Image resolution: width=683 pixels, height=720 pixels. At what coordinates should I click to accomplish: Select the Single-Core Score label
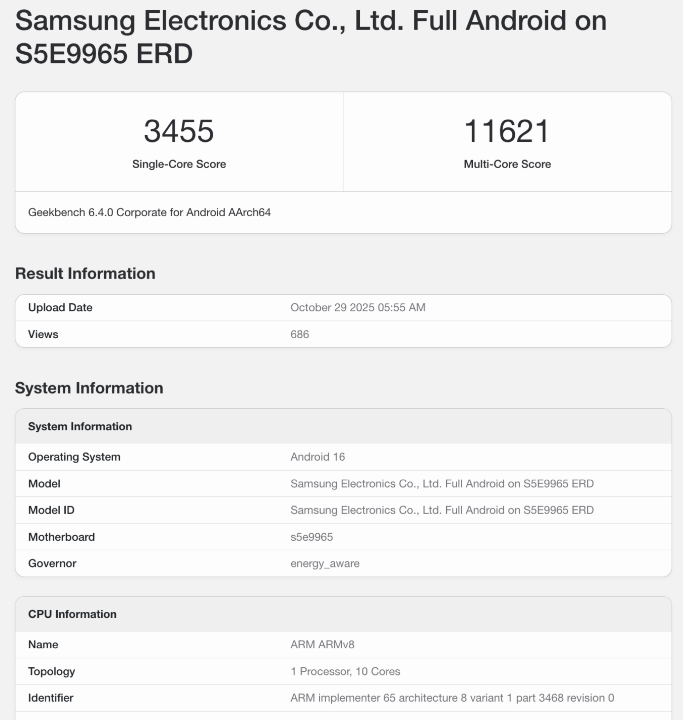179,164
